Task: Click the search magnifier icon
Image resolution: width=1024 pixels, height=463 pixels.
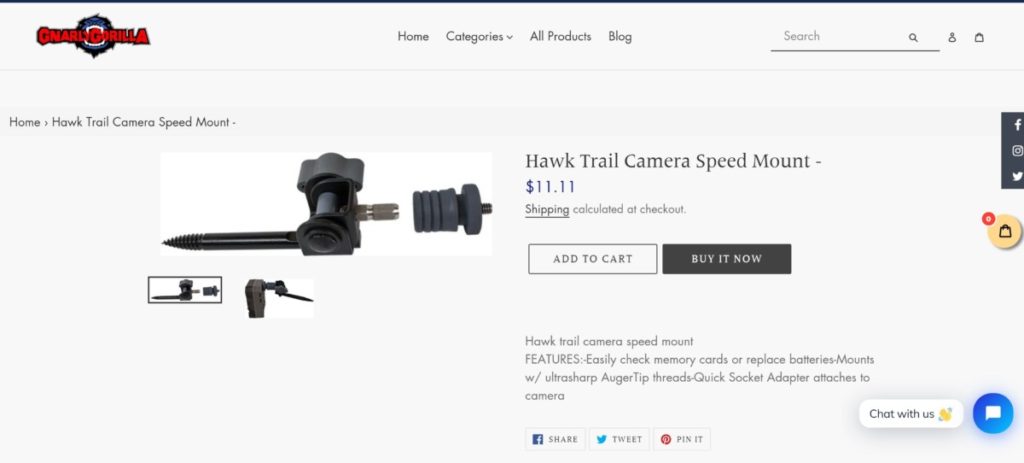Action: coord(913,38)
